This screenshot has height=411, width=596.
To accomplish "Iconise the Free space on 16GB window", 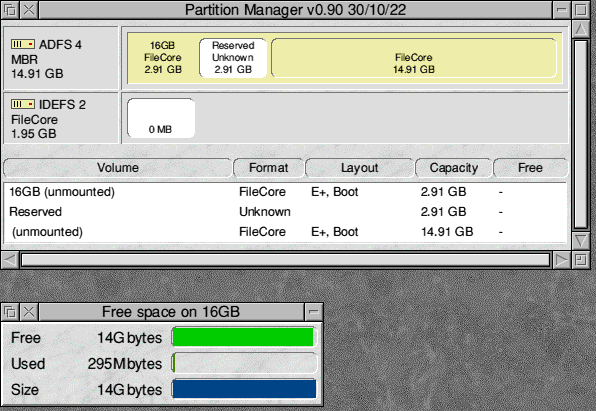I will [x=314, y=312].
